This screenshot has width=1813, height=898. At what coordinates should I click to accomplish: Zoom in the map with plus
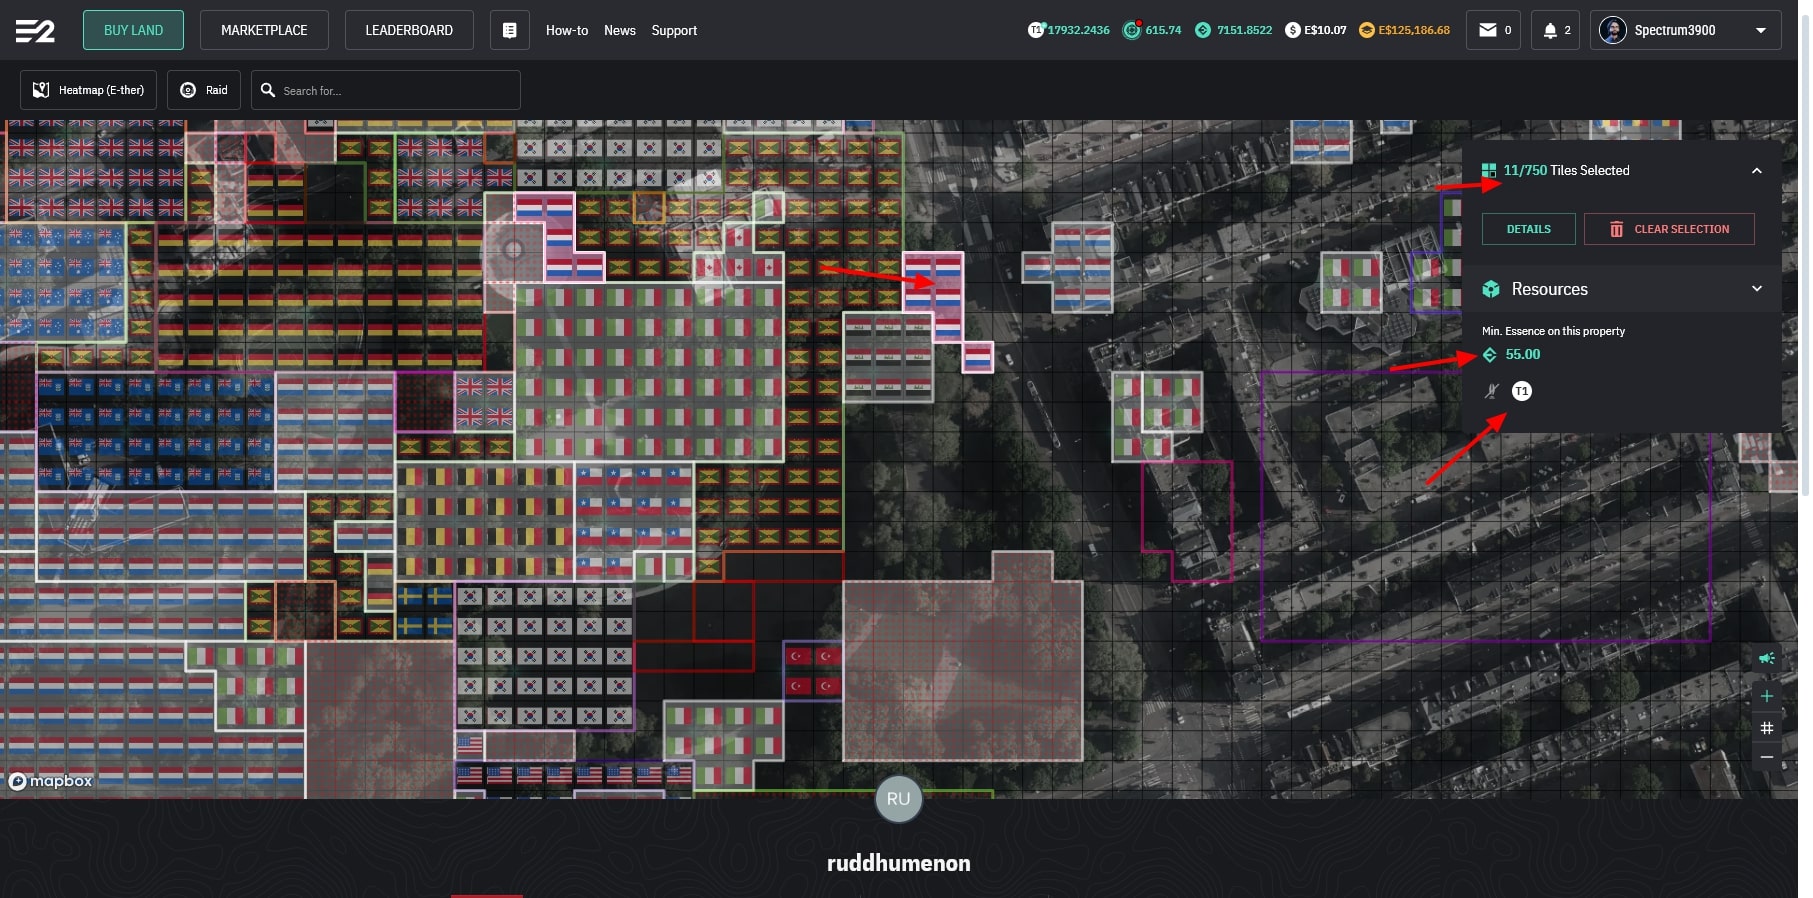pyautogui.click(x=1767, y=696)
